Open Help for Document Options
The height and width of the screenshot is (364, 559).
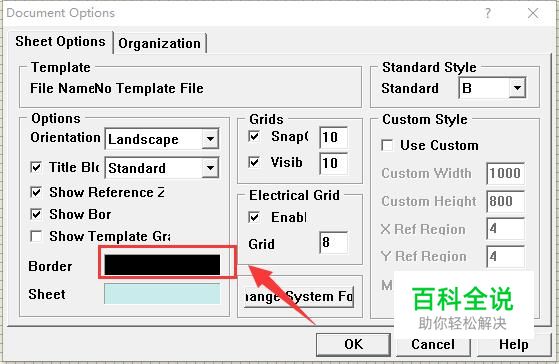(x=513, y=345)
